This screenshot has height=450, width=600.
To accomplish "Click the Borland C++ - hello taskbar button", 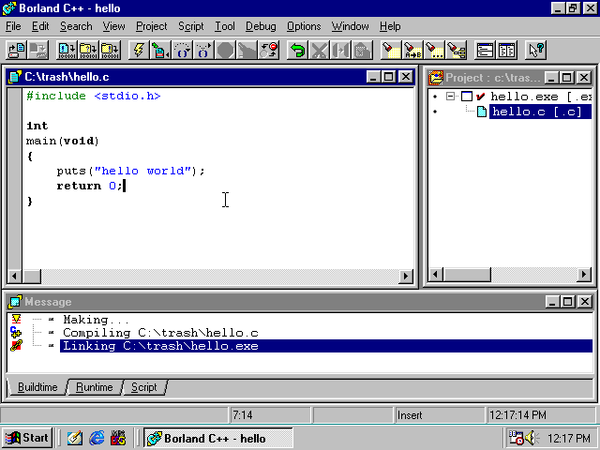I will (218, 438).
